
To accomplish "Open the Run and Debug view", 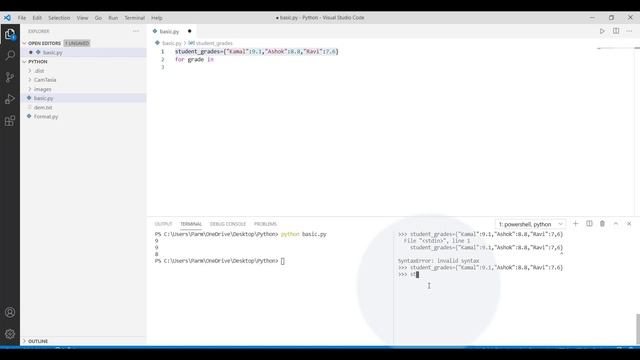I will tap(10, 99).
